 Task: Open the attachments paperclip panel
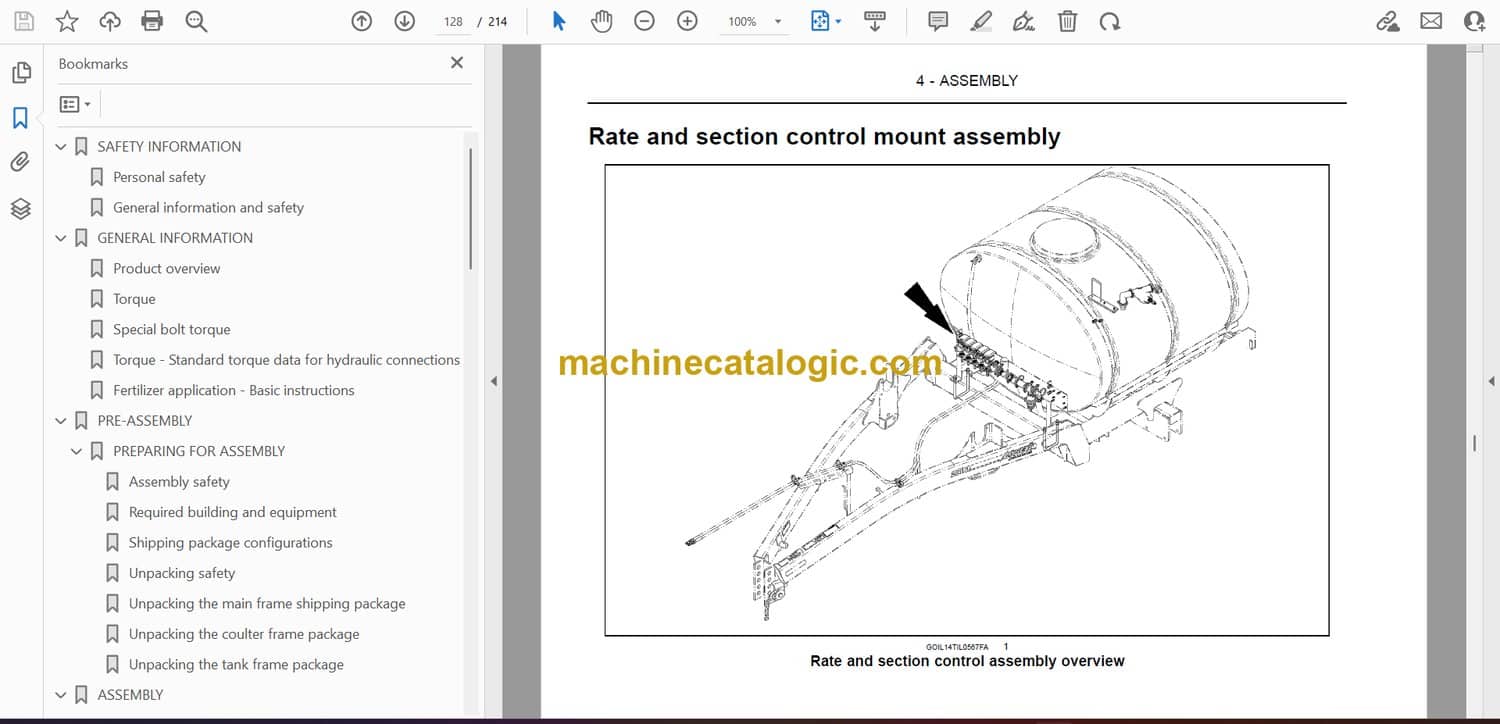click(20, 162)
